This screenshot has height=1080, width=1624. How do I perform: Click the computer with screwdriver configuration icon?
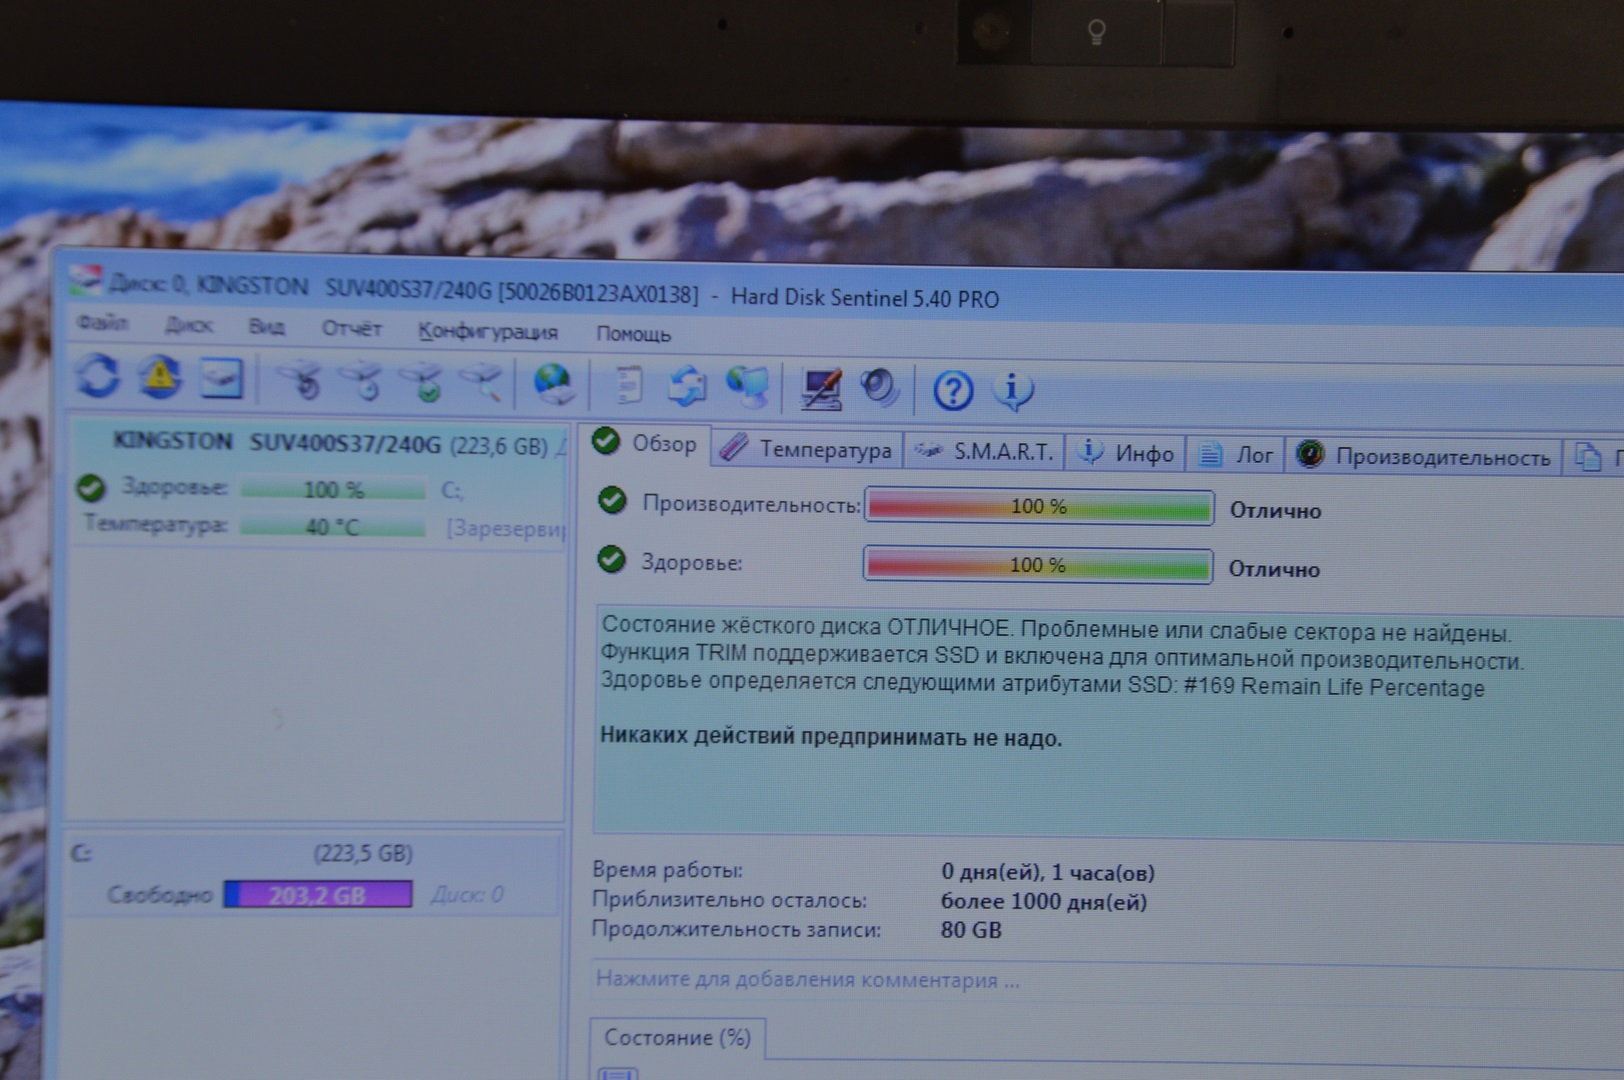821,389
